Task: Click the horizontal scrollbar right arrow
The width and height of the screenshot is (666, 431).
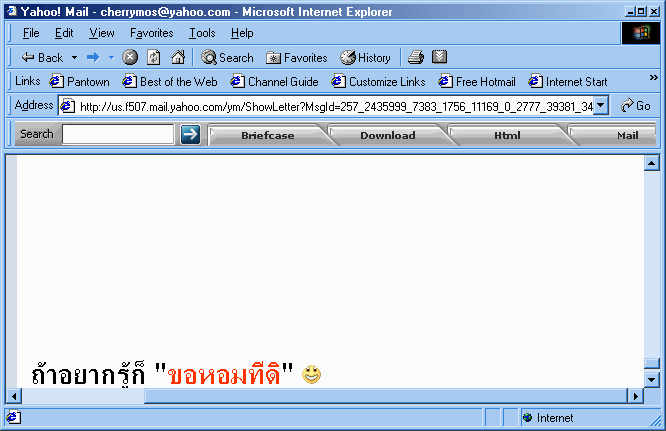Action: 635,396
